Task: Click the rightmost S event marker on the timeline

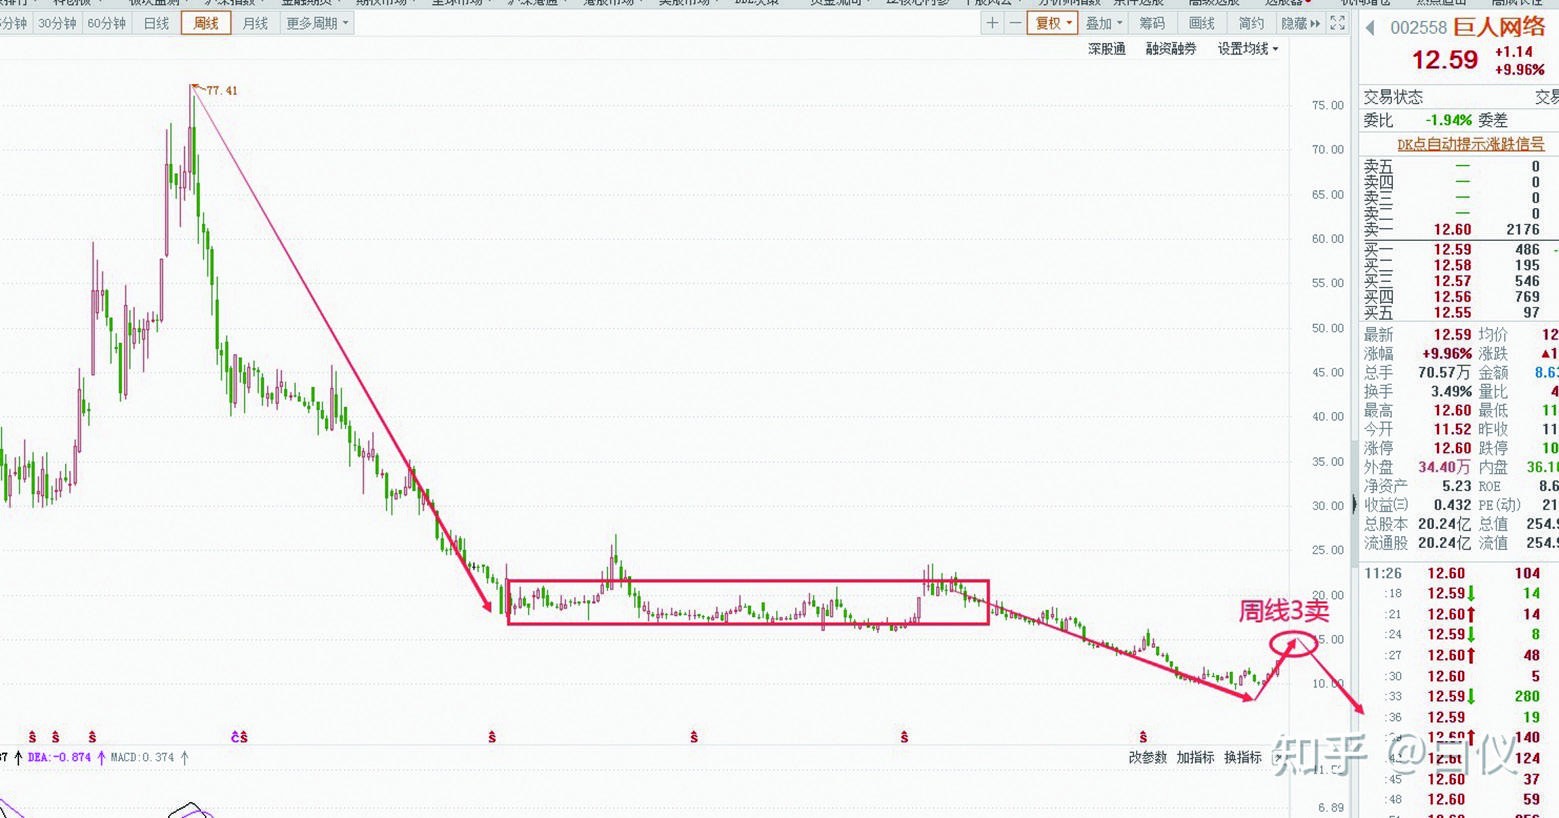Action: [1143, 737]
